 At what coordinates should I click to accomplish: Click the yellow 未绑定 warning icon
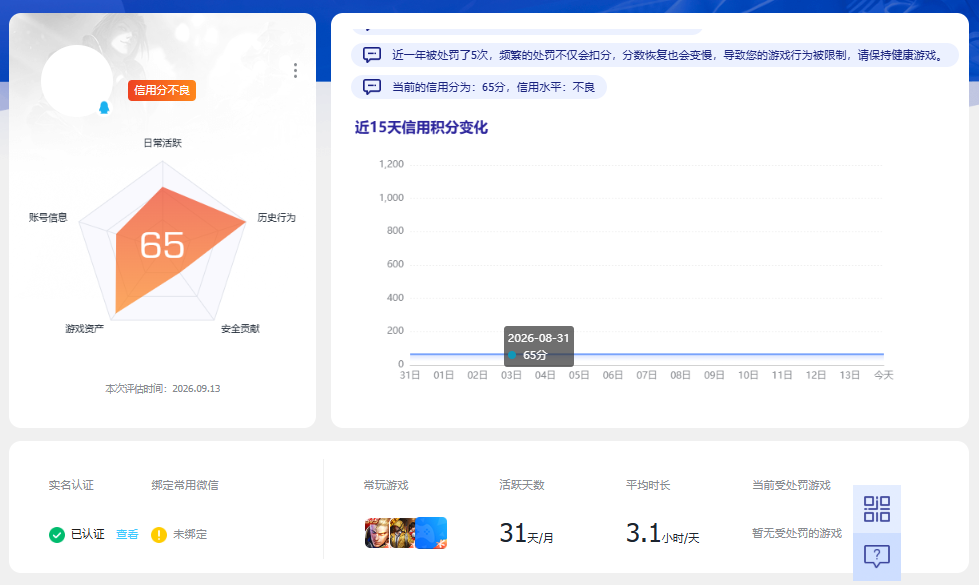[159, 534]
